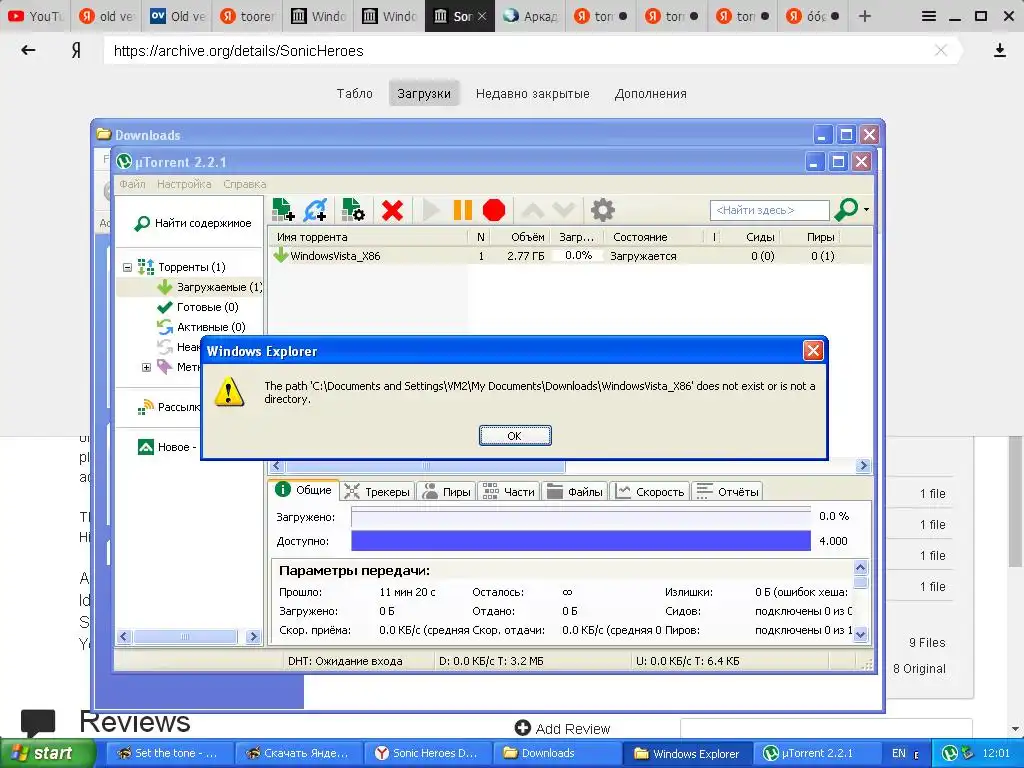Click the upload speed status entry
This screenshot has width=1024, height=768.
point(688,661)
